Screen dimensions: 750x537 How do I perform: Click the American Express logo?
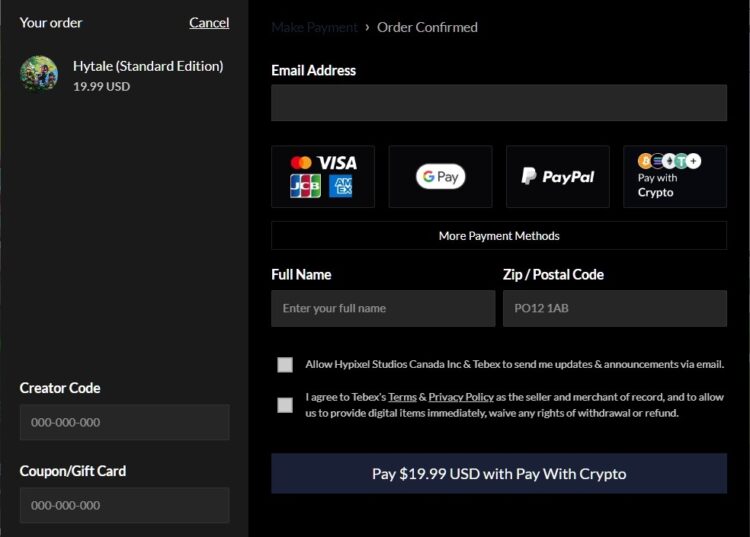click(340, 186)
